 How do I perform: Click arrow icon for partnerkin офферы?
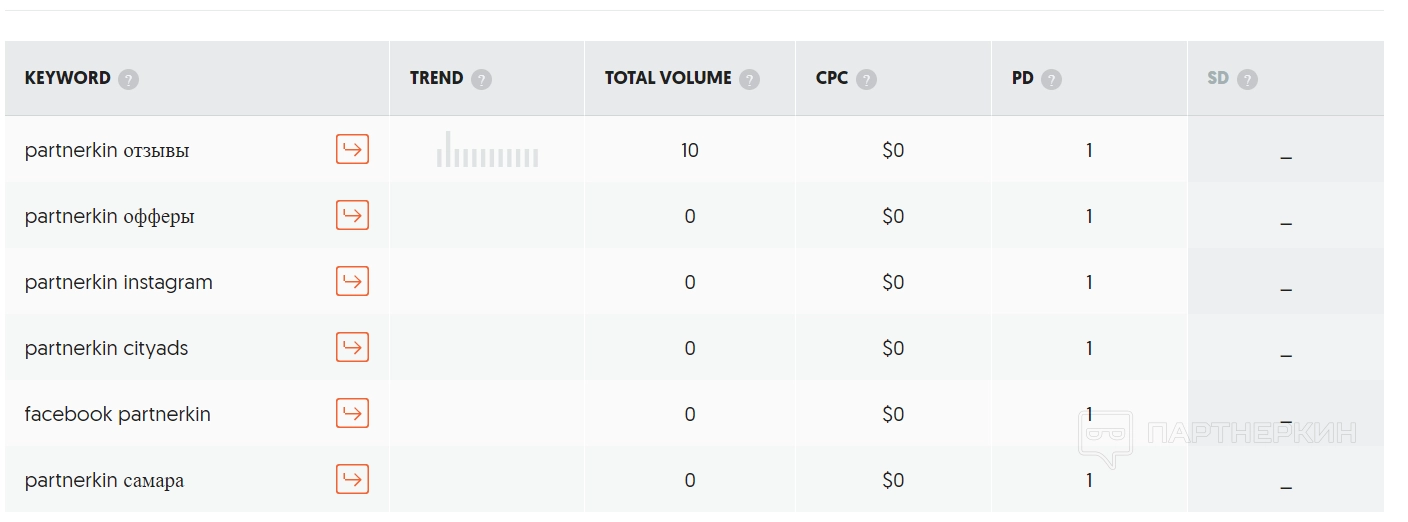pyautogui.click(x=352, y=216)
